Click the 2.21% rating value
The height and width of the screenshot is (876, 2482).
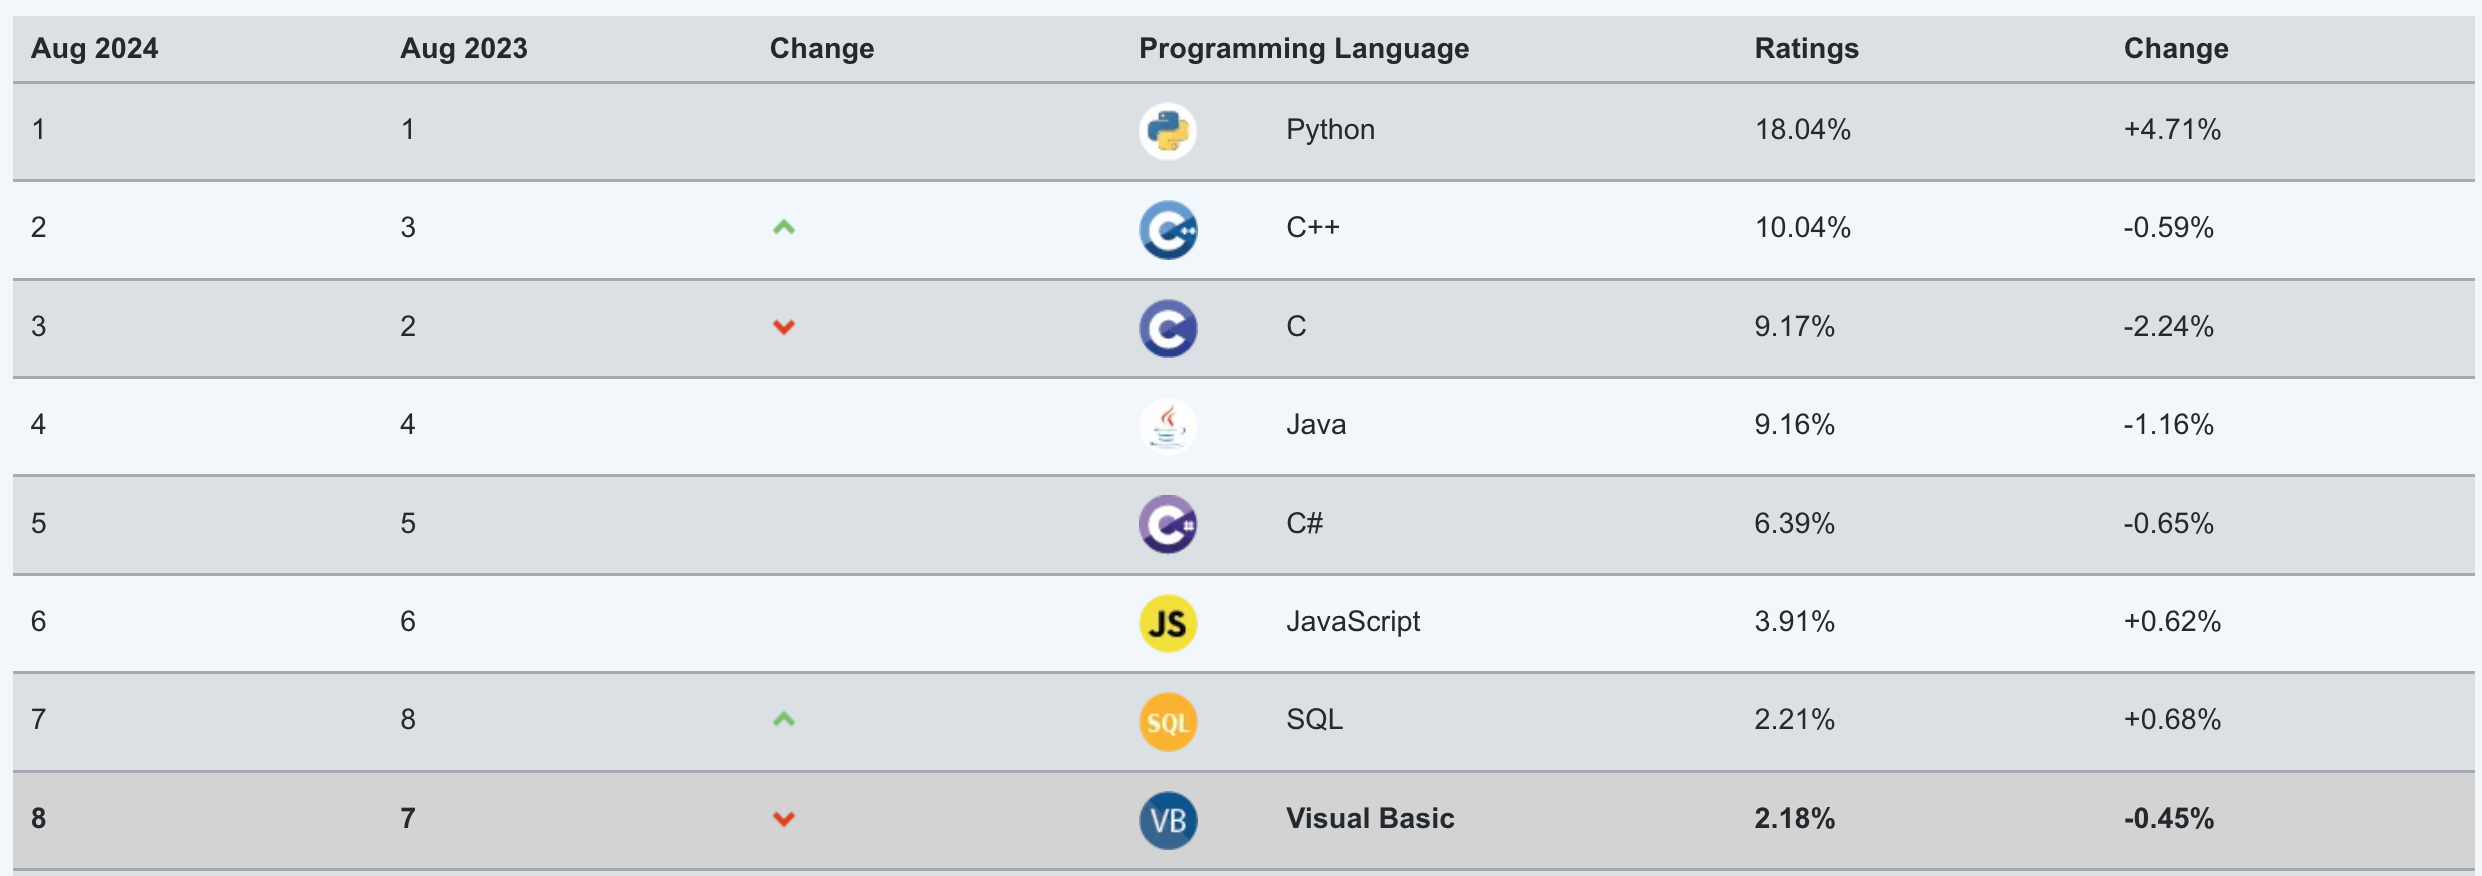[x=1795, y=719]
